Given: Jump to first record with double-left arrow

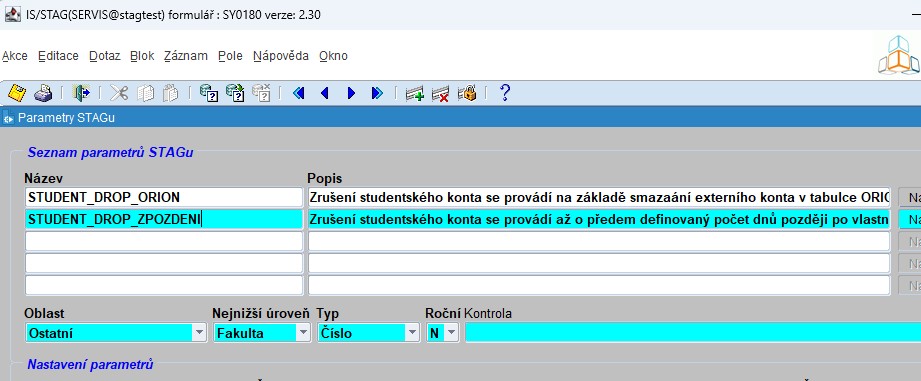Looking at the screenshot, I should coord(298,93).
